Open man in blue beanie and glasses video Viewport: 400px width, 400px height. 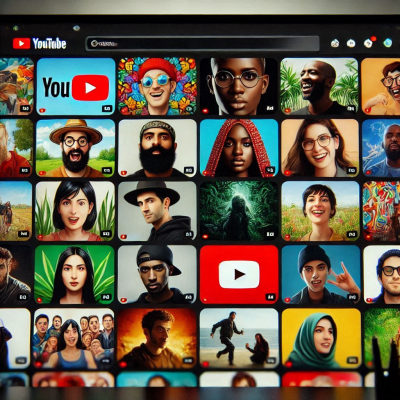(x=382, y=275)
